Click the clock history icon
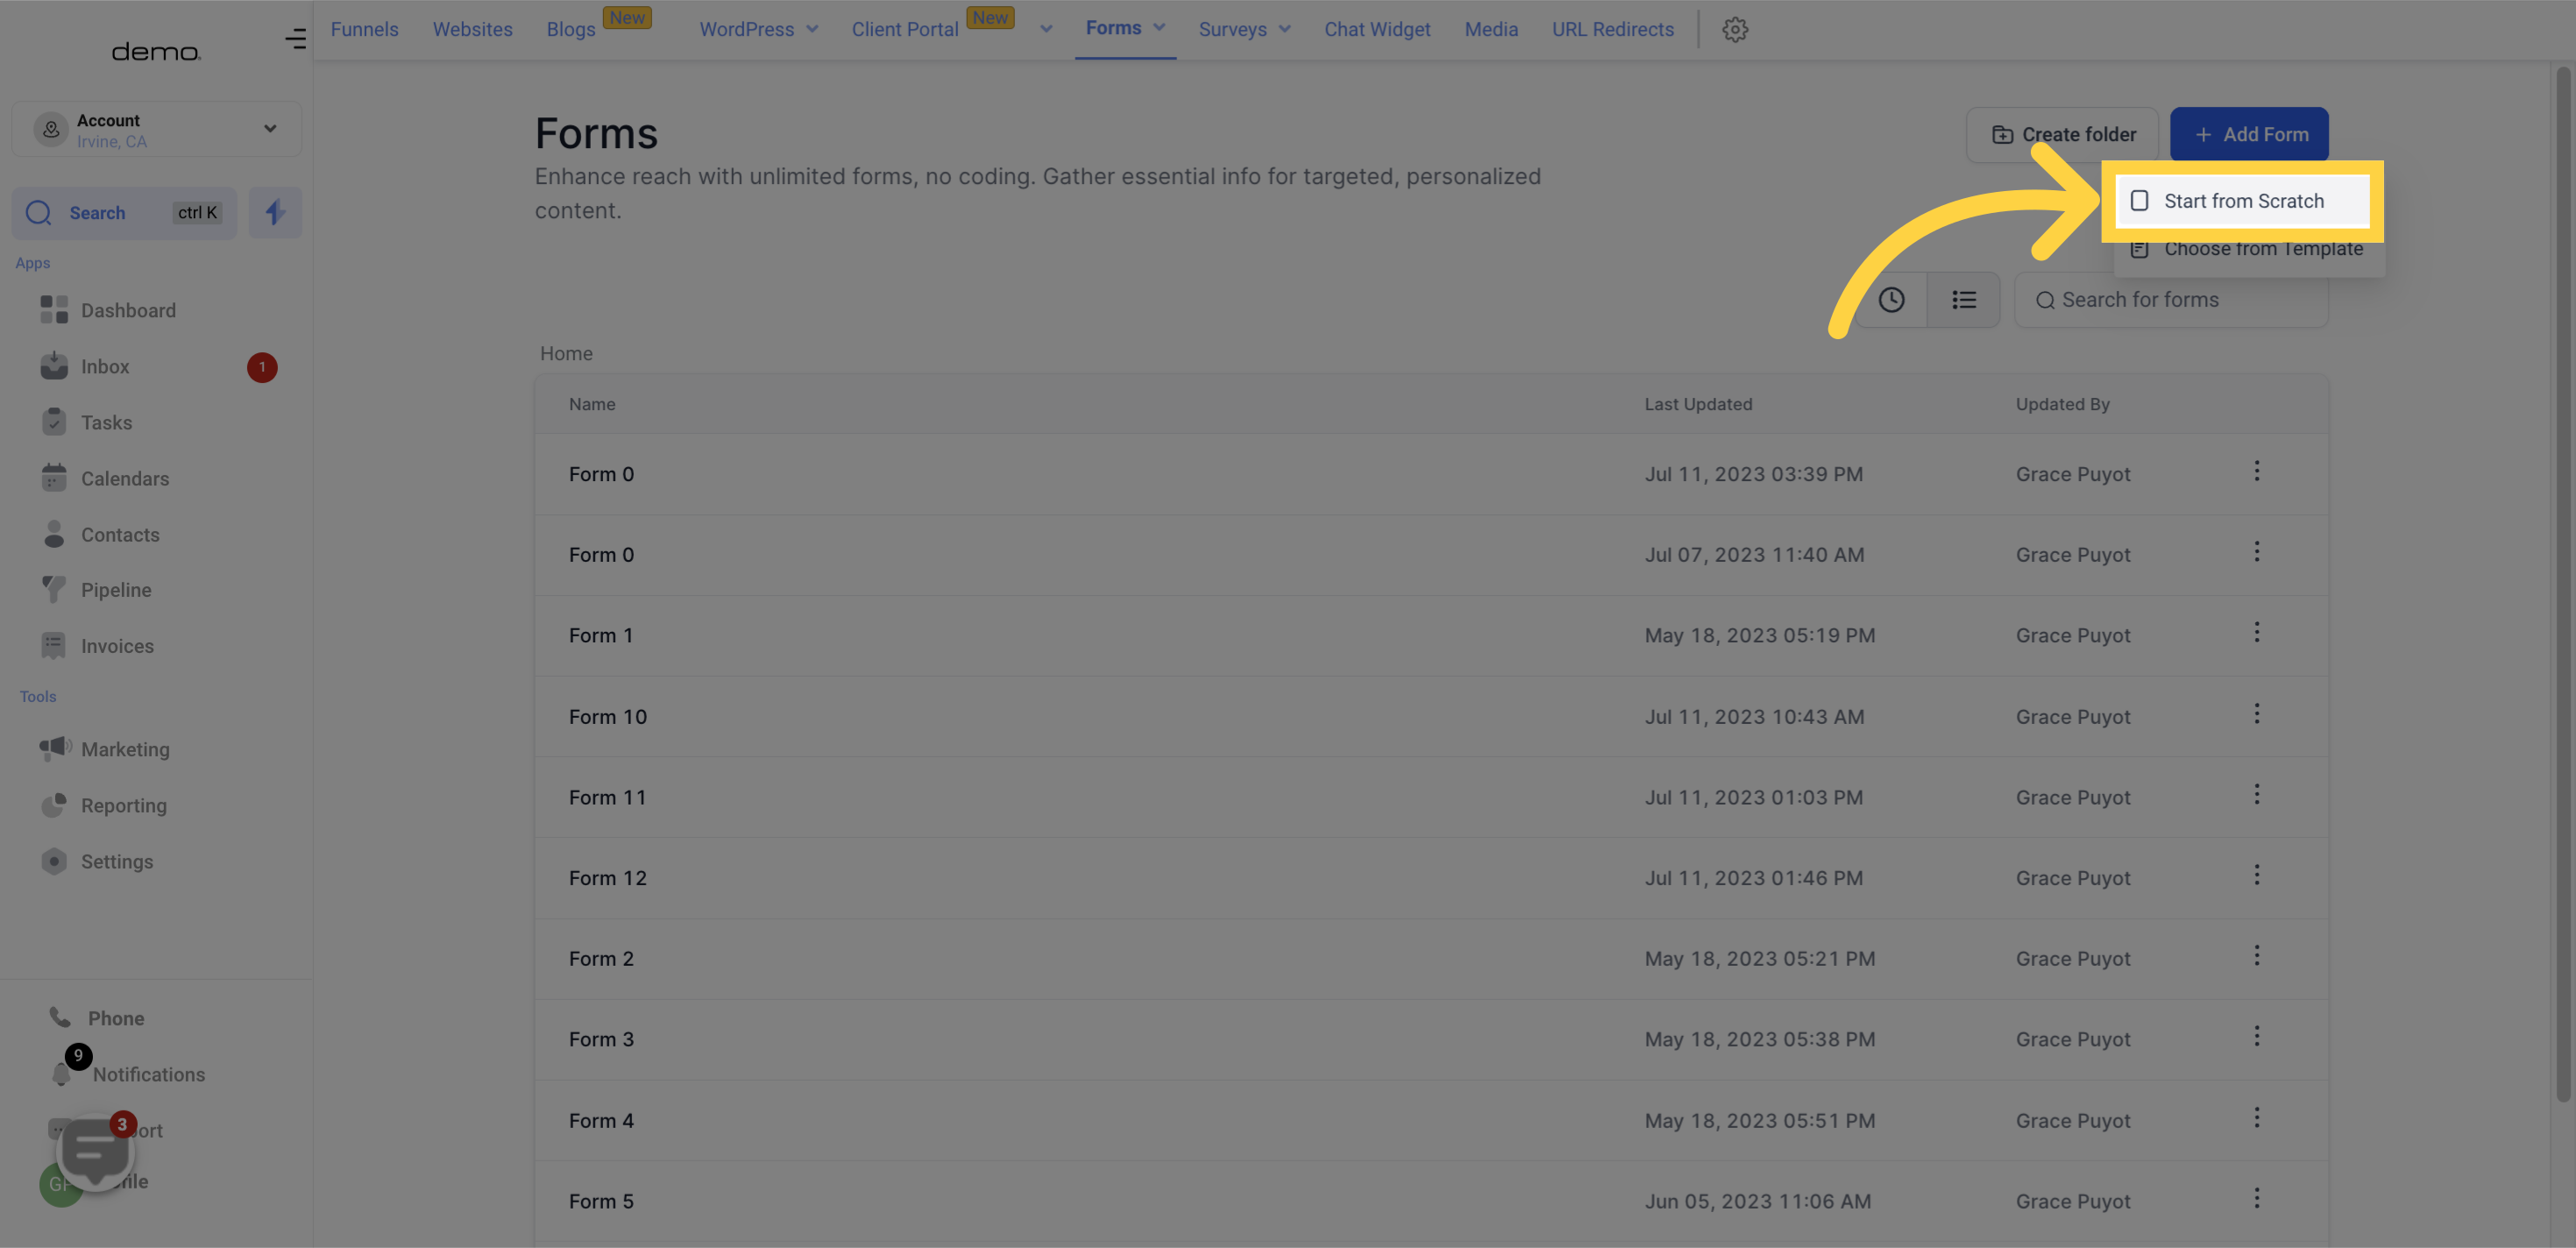The image size is (2576, 1248). coord(1891,301)
